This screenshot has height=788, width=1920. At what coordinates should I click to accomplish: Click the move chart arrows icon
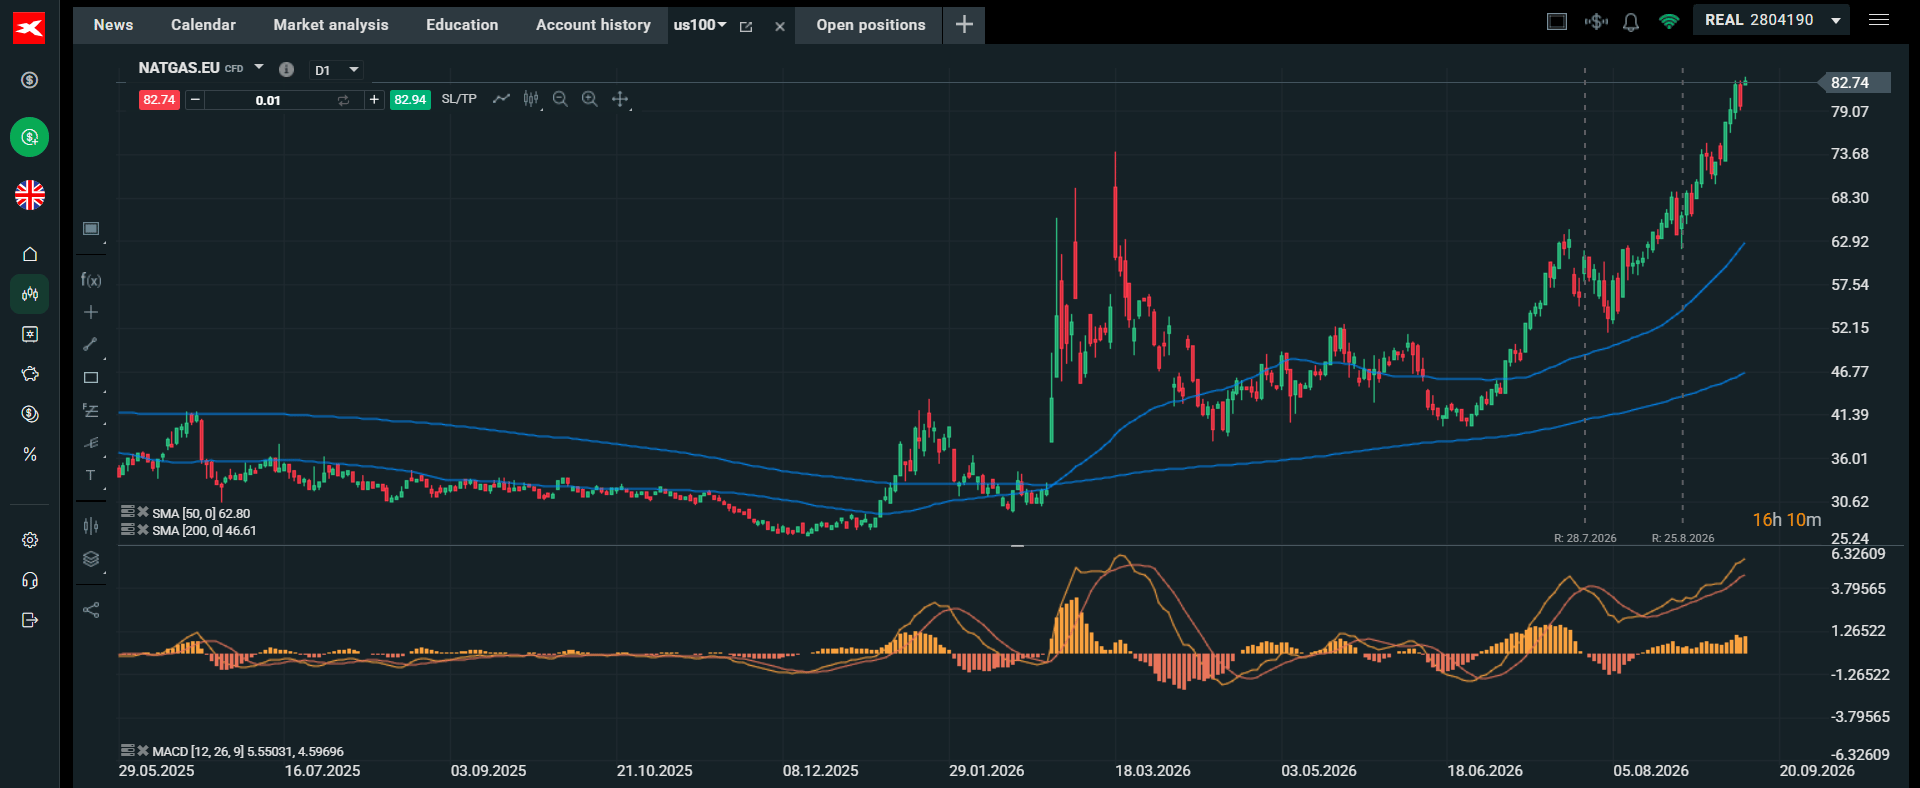pos(620,99)
